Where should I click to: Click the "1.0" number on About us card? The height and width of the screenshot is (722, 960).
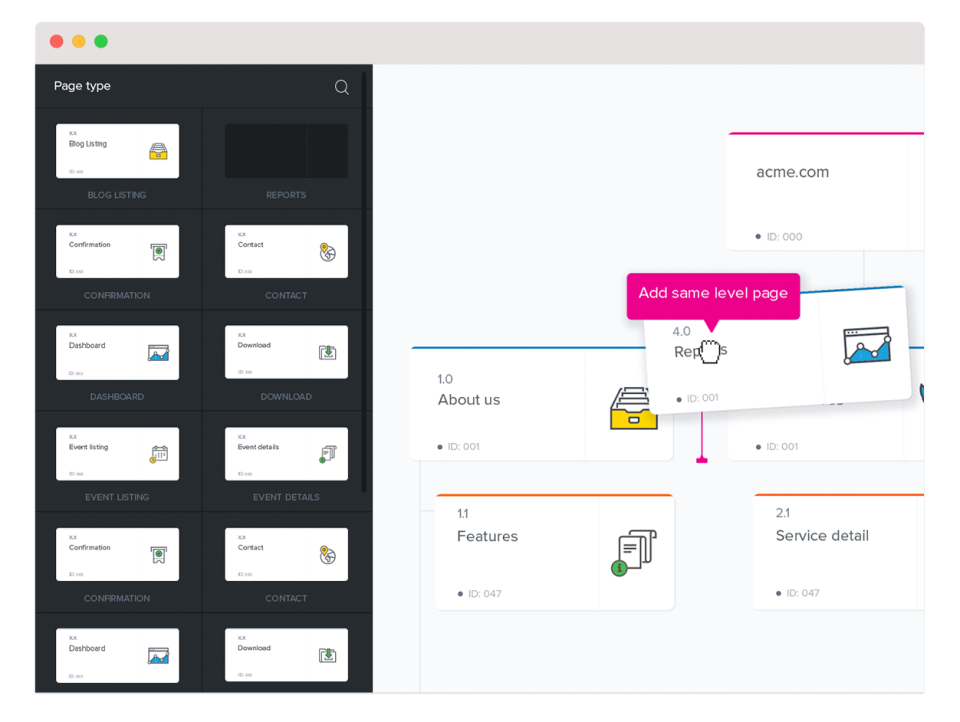click(445, 379)
